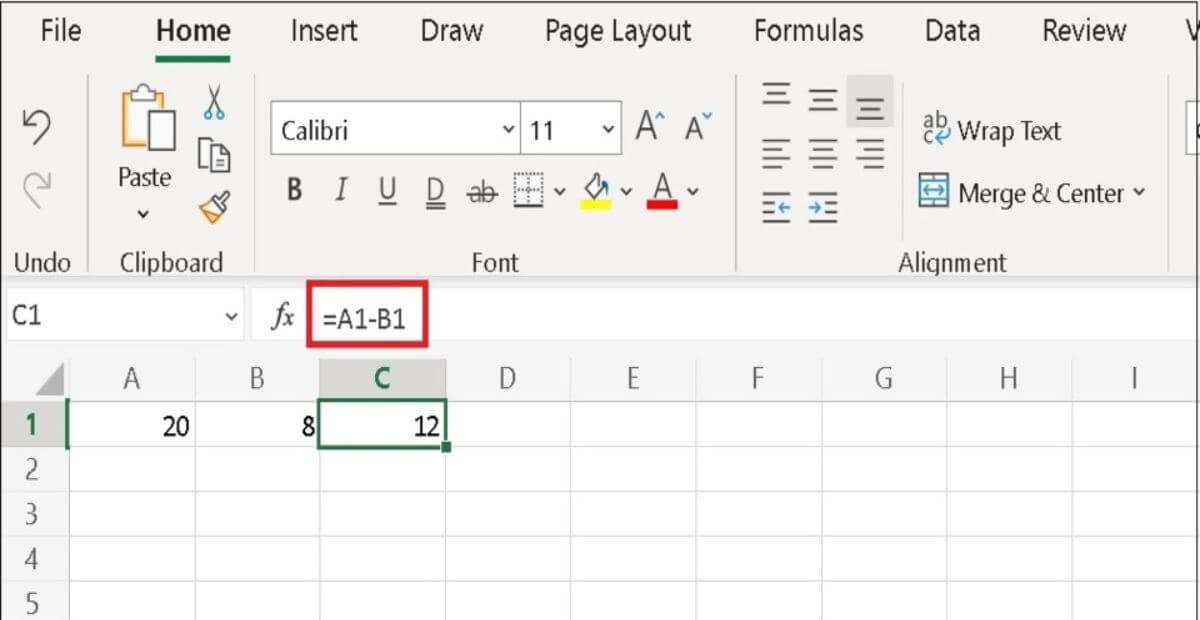The width and height of the screenshot is (1200, 620).
Task: Open the Data tab
Action: tap(952, 31)
